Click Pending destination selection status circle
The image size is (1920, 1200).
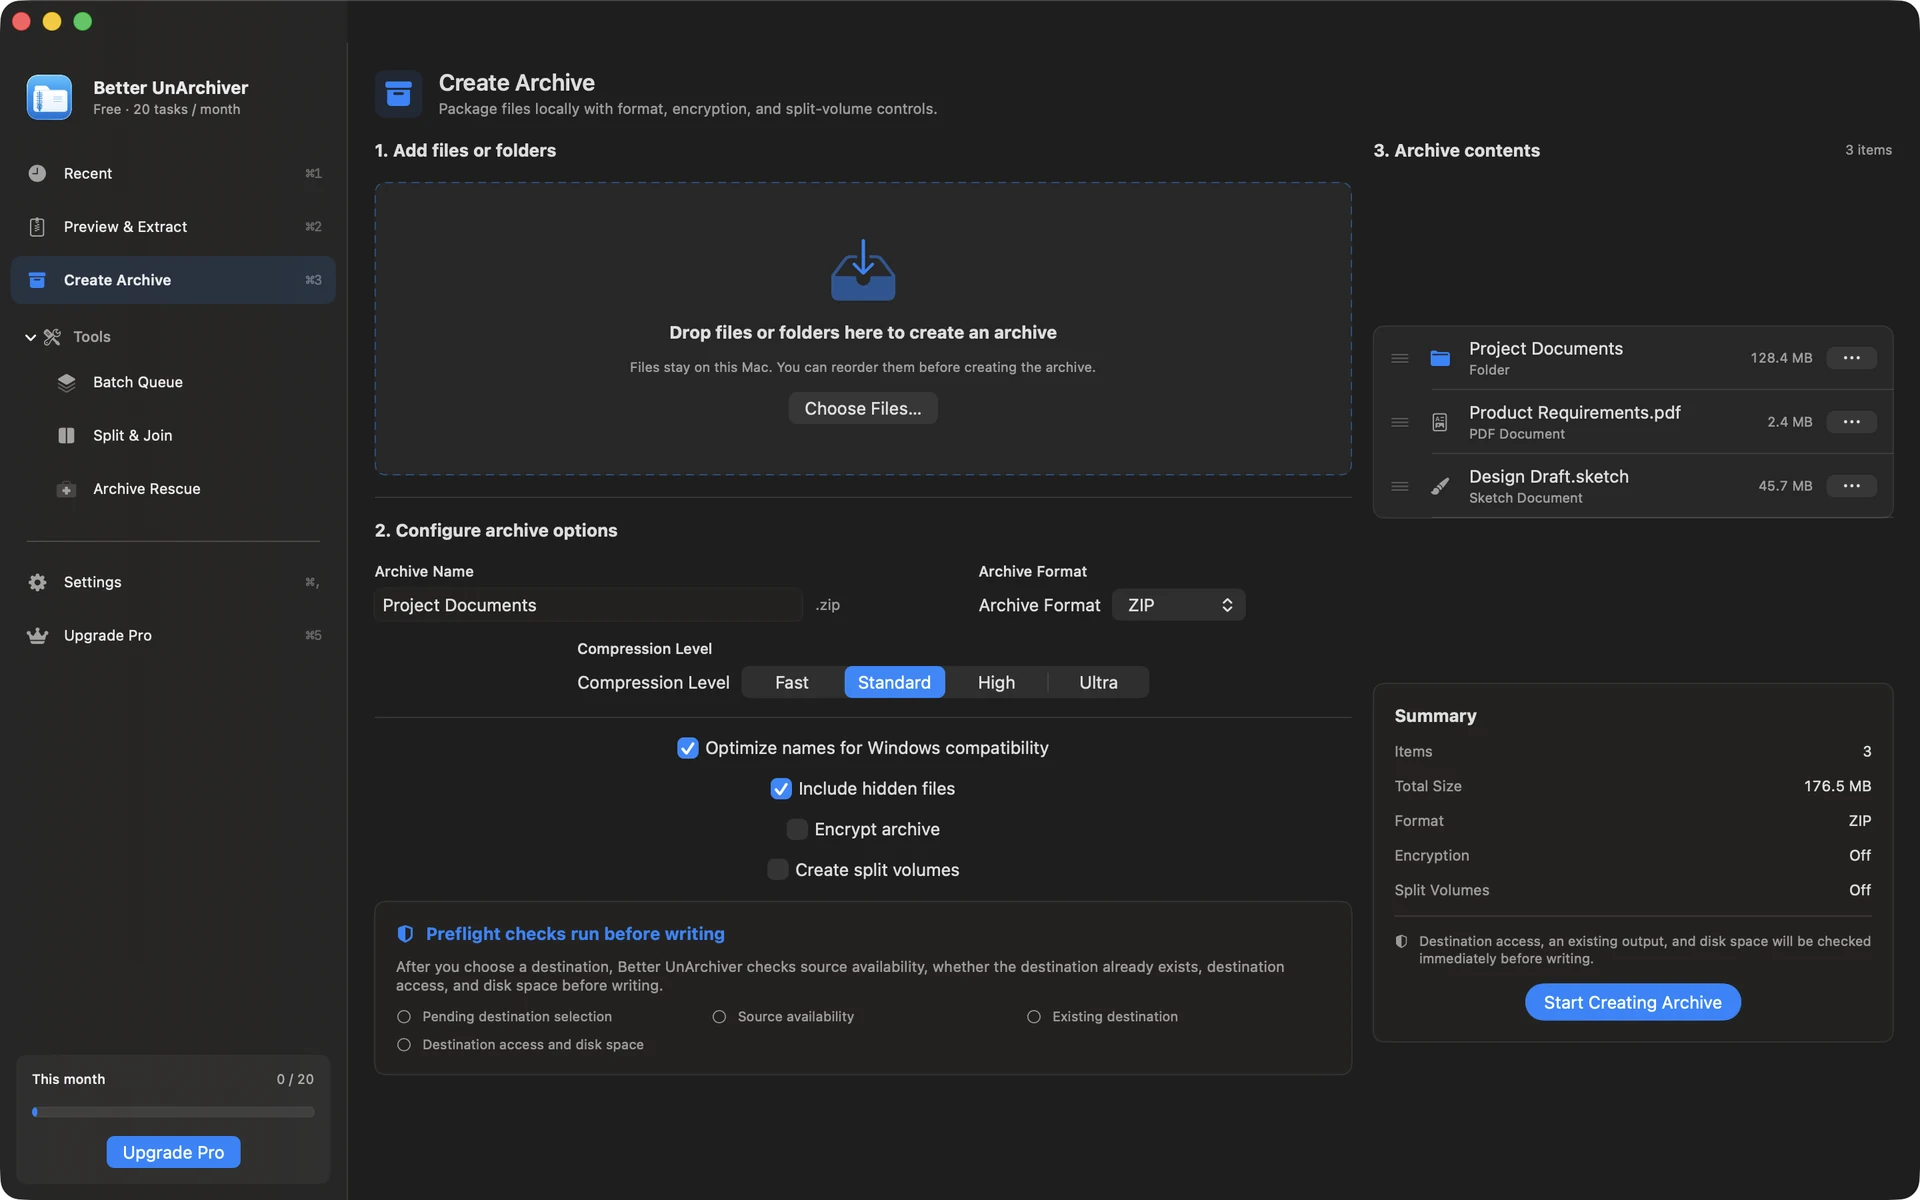pos(404,1017)
